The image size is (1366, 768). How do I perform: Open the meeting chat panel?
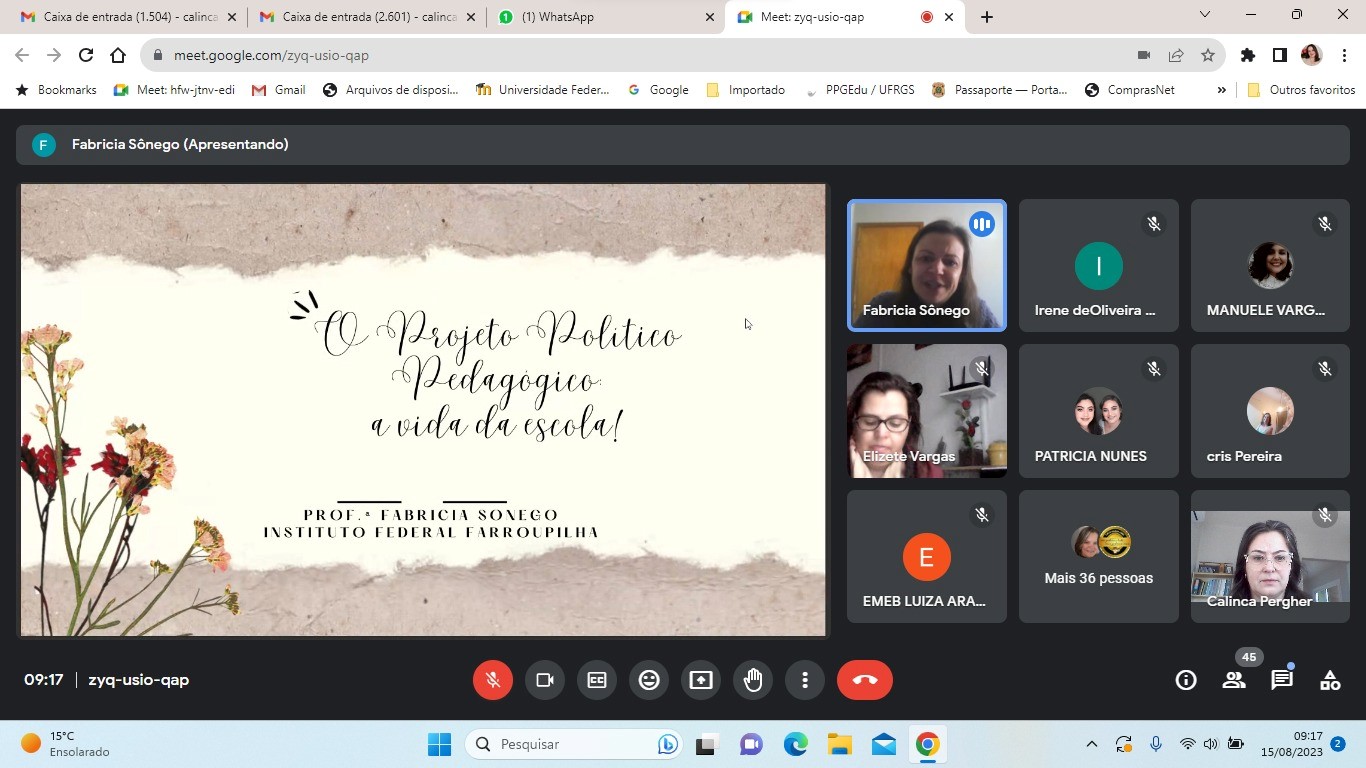(1282, 680)
